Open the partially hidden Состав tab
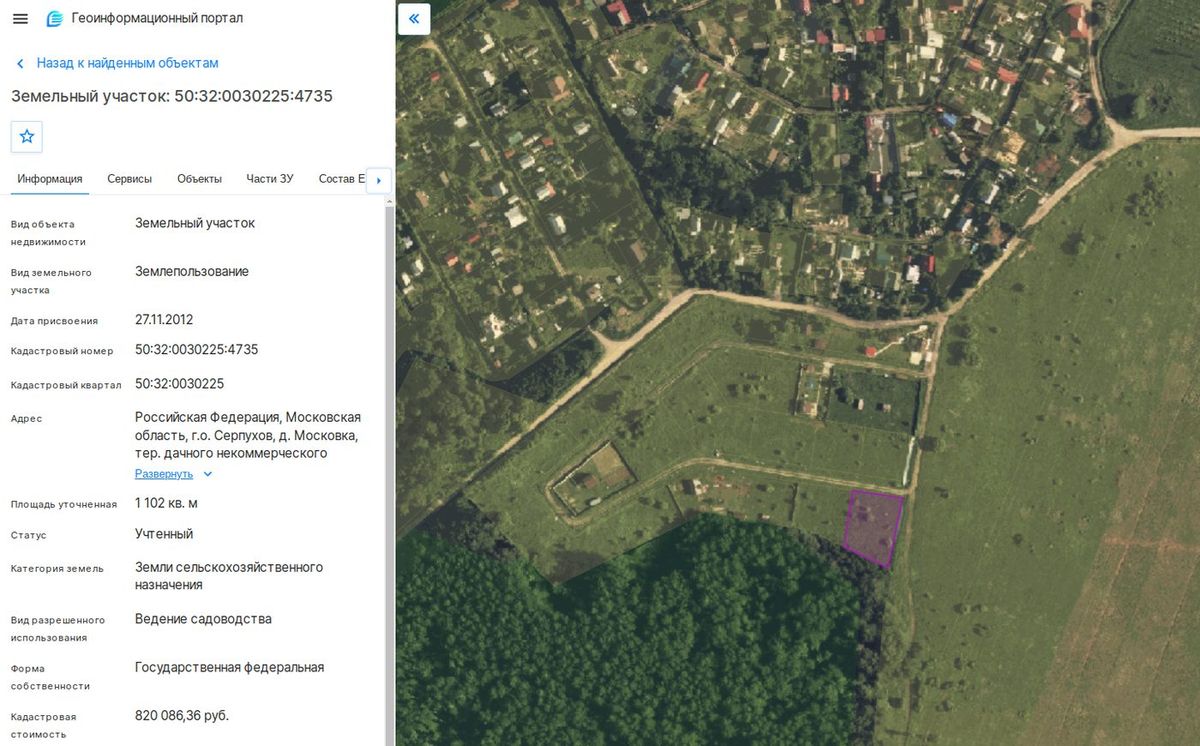The height and width of the screenshot is (746, 1200). tap(342, 179)
